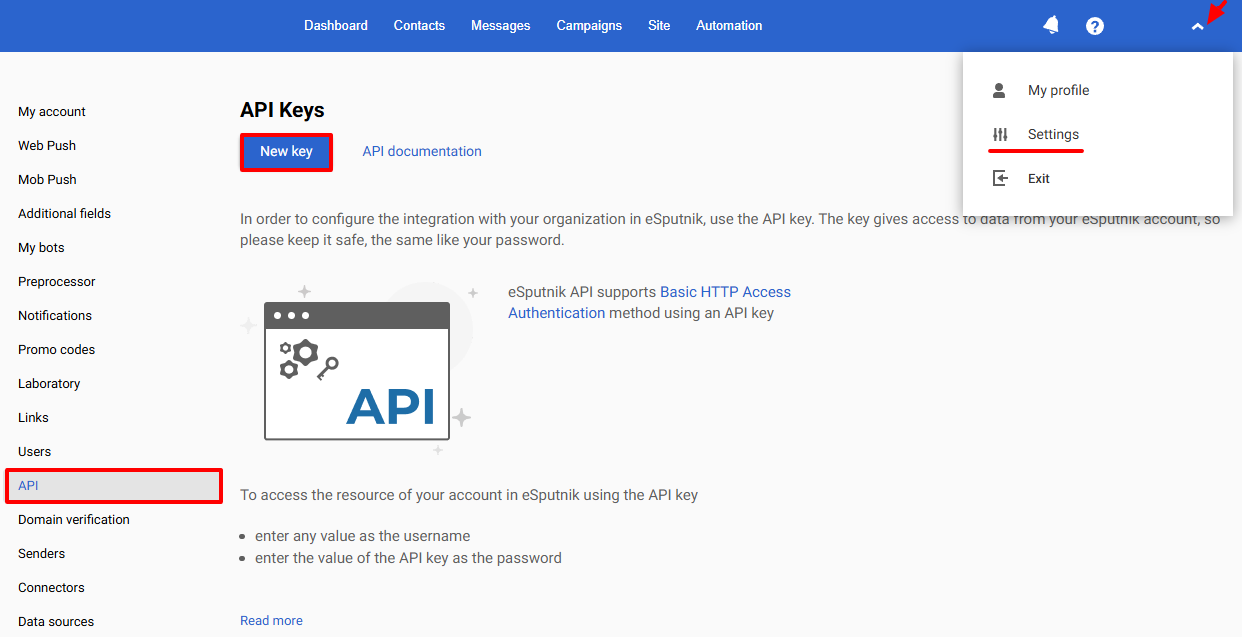Image resolution: width=1242 pixels, height=637 pixels.
Task: Select Preprocessor in the sidebar
Action: tap(57, 281)
